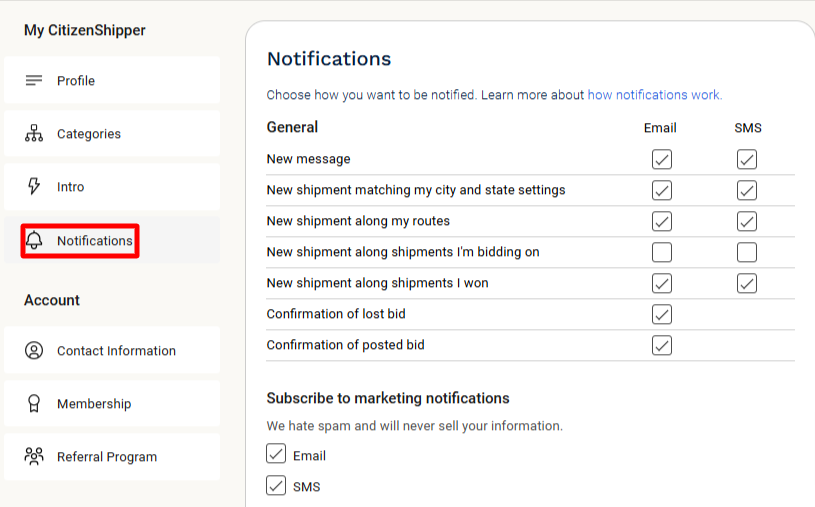Image resolution: width=815 pixels, height=507 pixels.
Task: Uncheck Email for New message
Action: pos(662,159)
